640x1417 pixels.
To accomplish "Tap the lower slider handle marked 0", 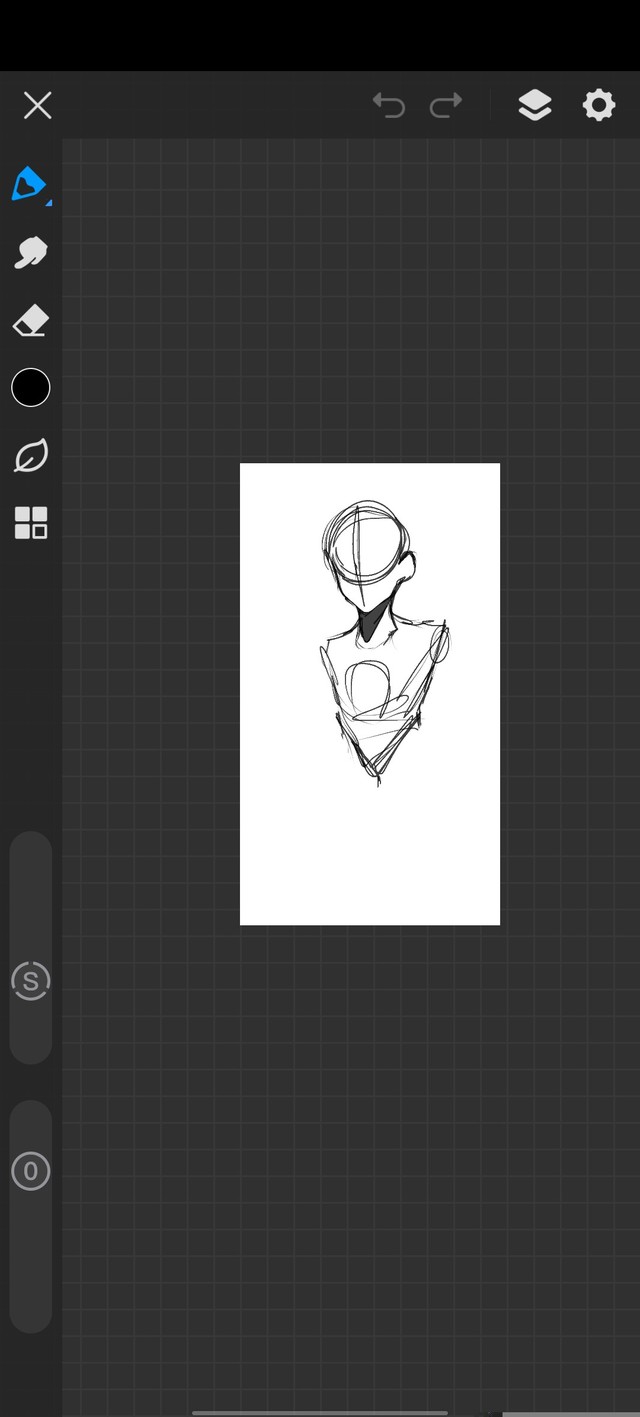I will tap(31, 1171).
